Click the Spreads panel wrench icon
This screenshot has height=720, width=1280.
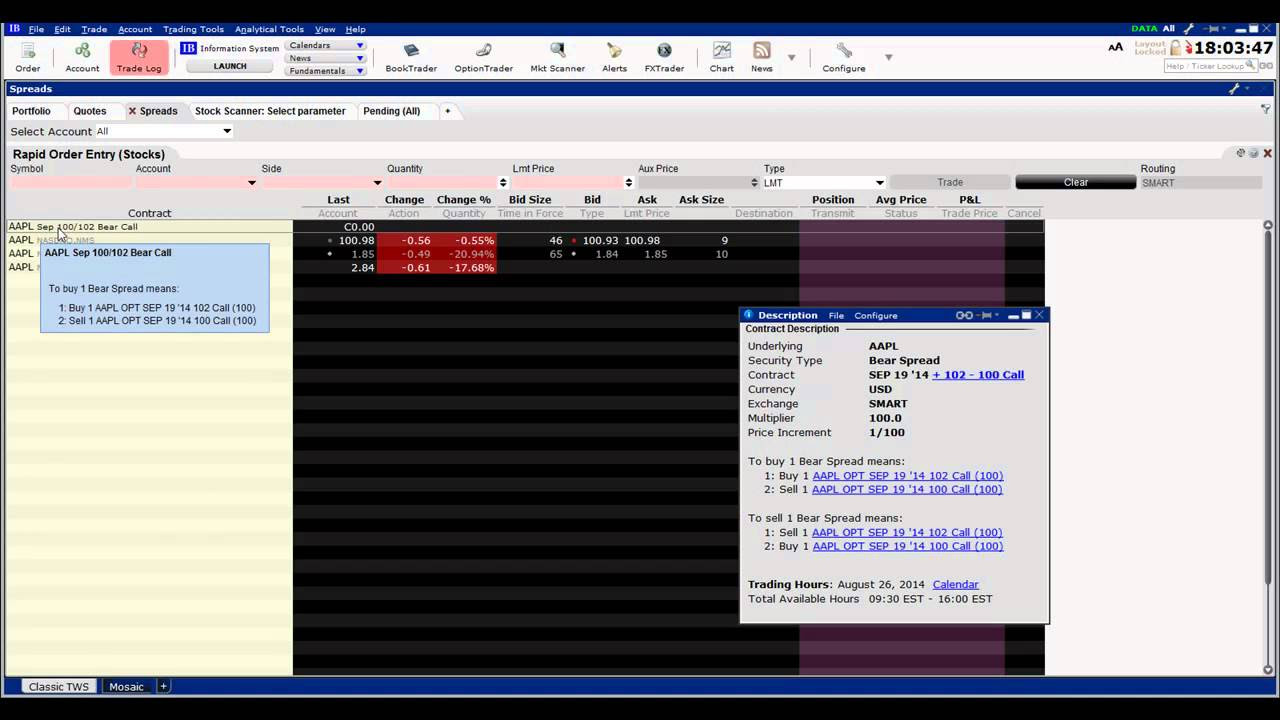1234,89
